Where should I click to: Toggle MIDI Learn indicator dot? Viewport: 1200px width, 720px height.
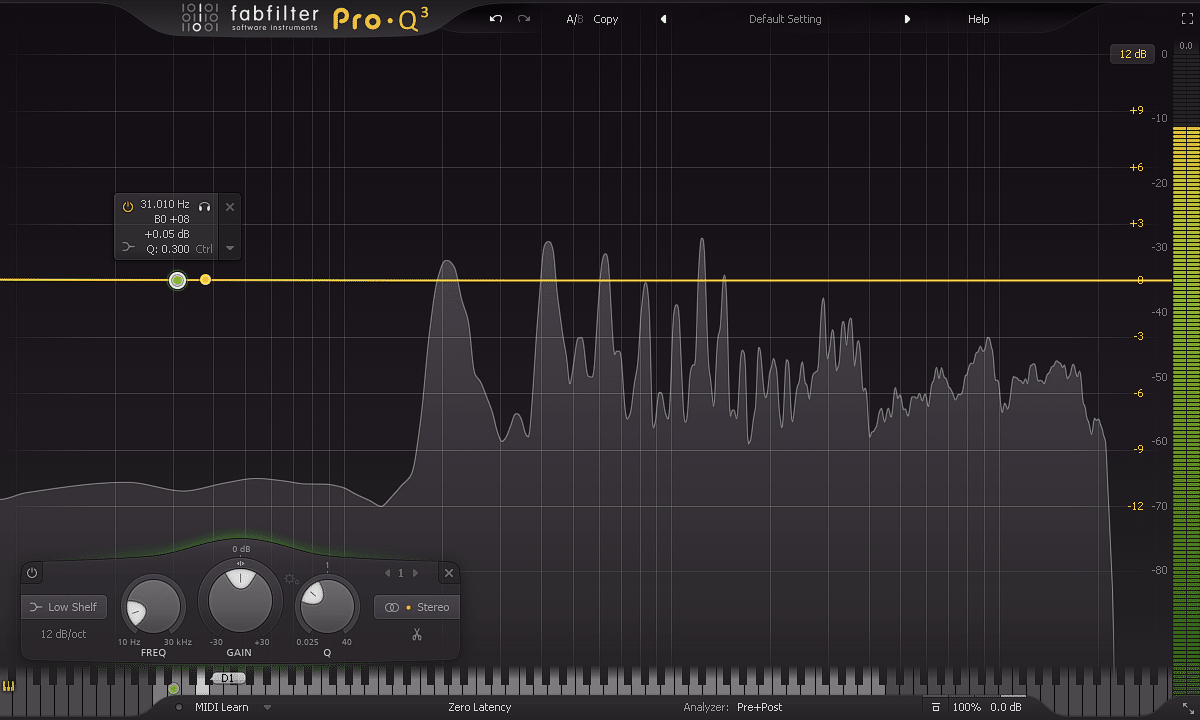coord(178,708)
